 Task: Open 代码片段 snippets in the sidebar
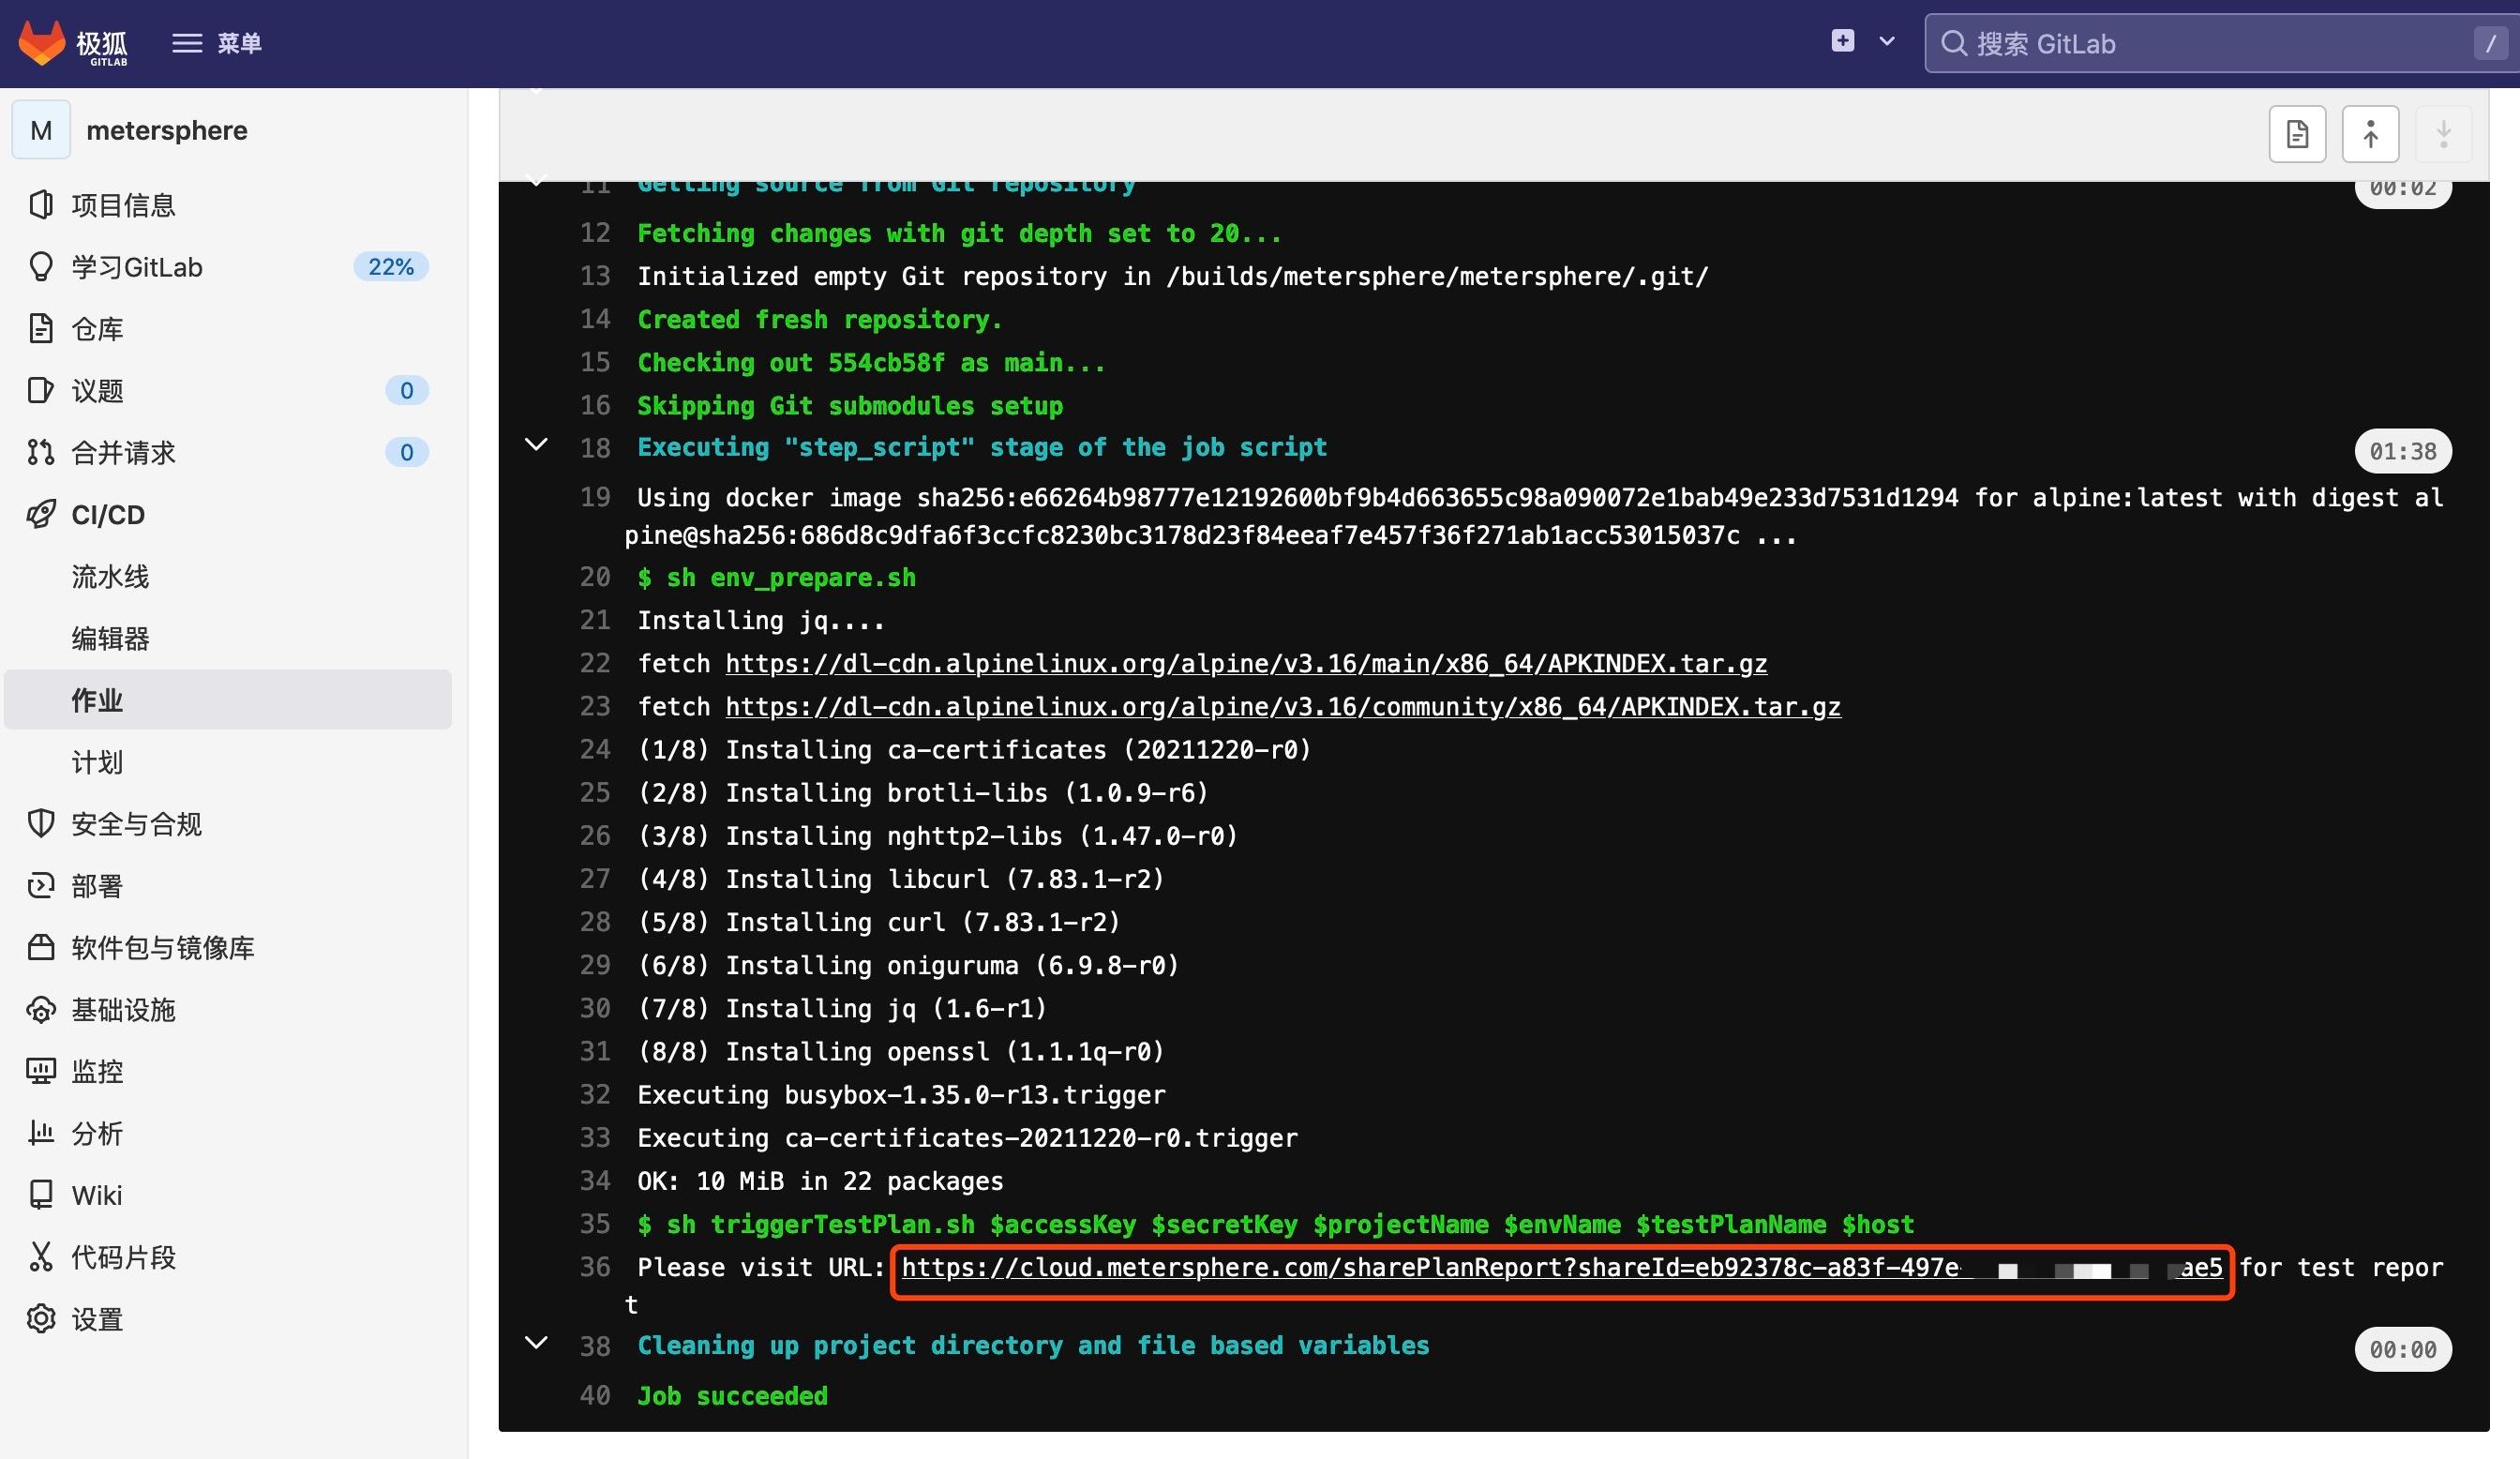pyautogui.click(x=125, y=1257)
